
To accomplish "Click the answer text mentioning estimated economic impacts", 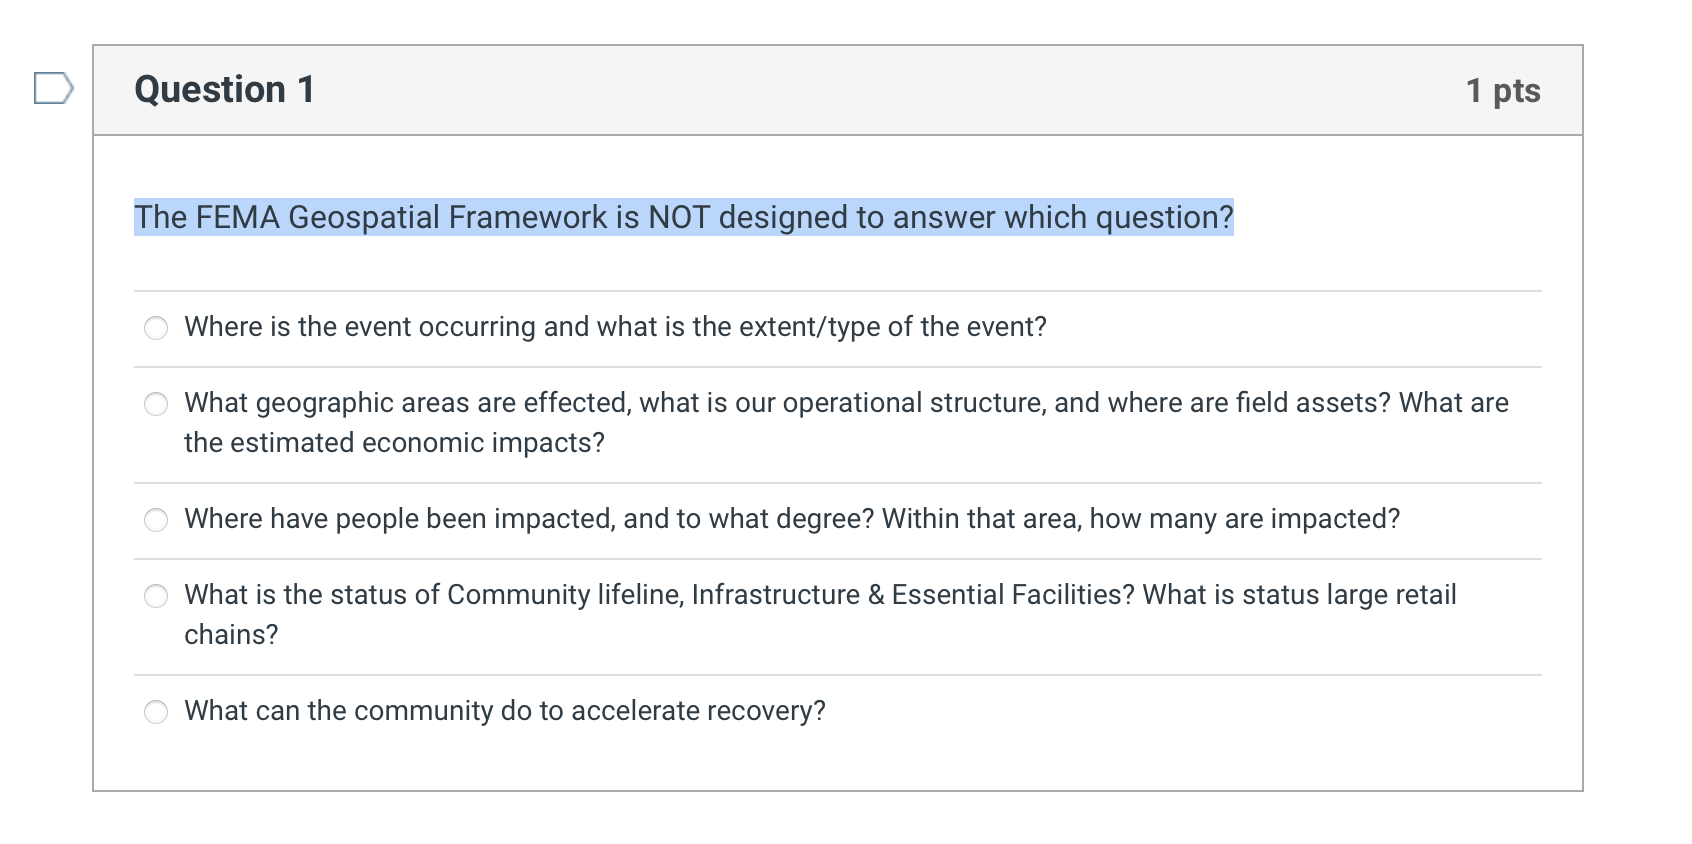I will click(393, 441).
